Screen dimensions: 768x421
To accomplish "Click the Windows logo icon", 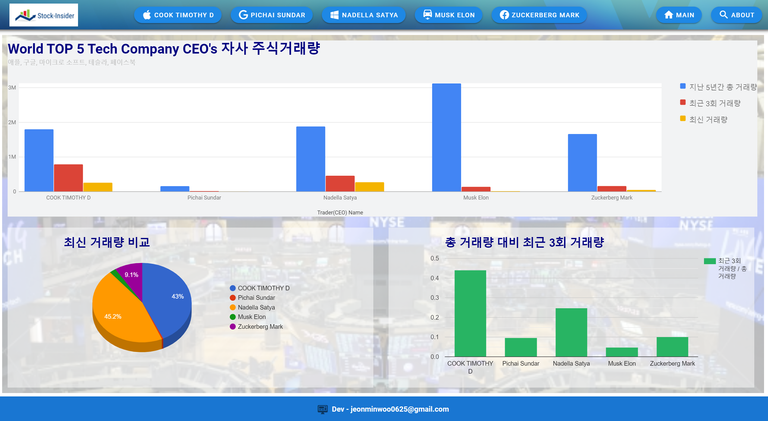I will (x=335, y=15).
